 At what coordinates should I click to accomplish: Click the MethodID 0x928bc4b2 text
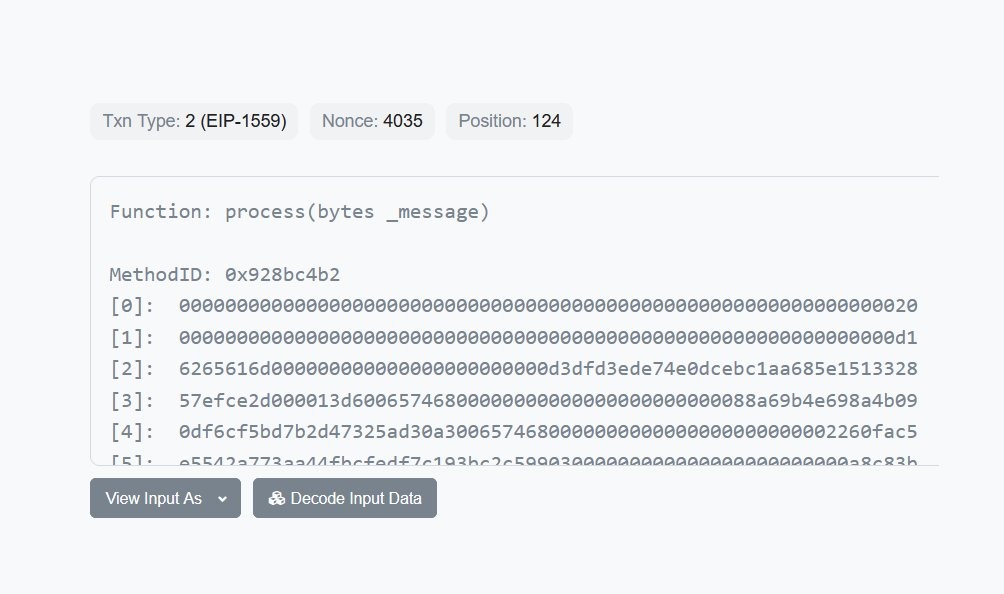click(x=231, y=275)
